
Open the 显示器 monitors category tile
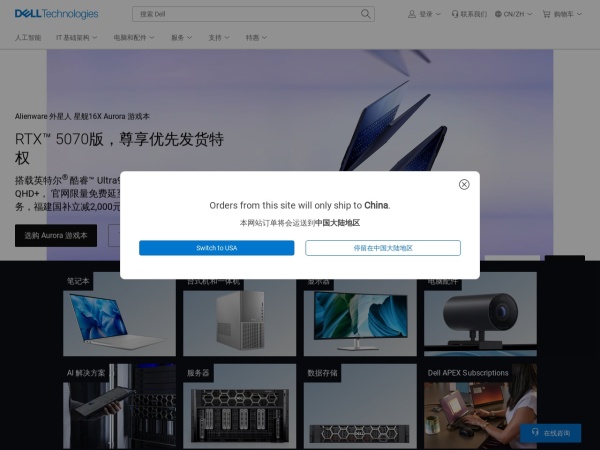[360, 318]
